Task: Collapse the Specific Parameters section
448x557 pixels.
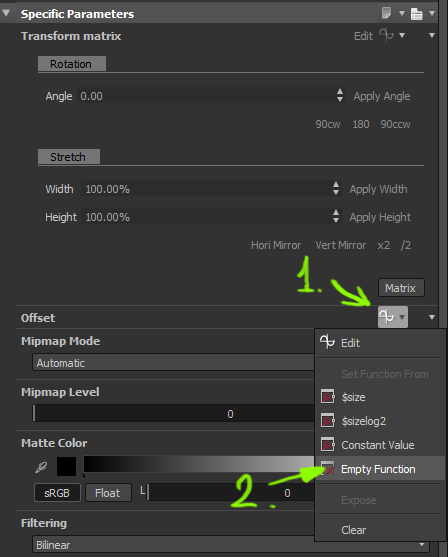Action: click(x=6, y=13)
